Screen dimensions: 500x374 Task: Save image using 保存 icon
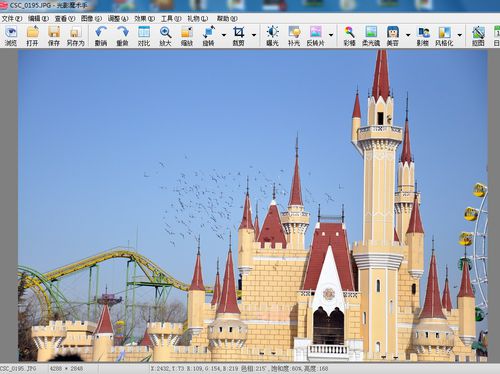[54, 36]
